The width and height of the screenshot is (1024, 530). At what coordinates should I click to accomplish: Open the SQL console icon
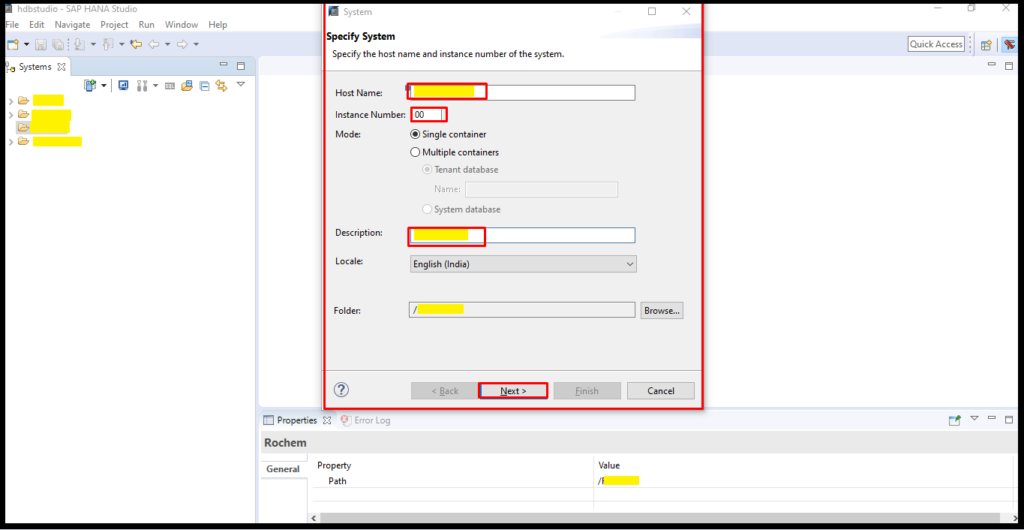[170, 86]
